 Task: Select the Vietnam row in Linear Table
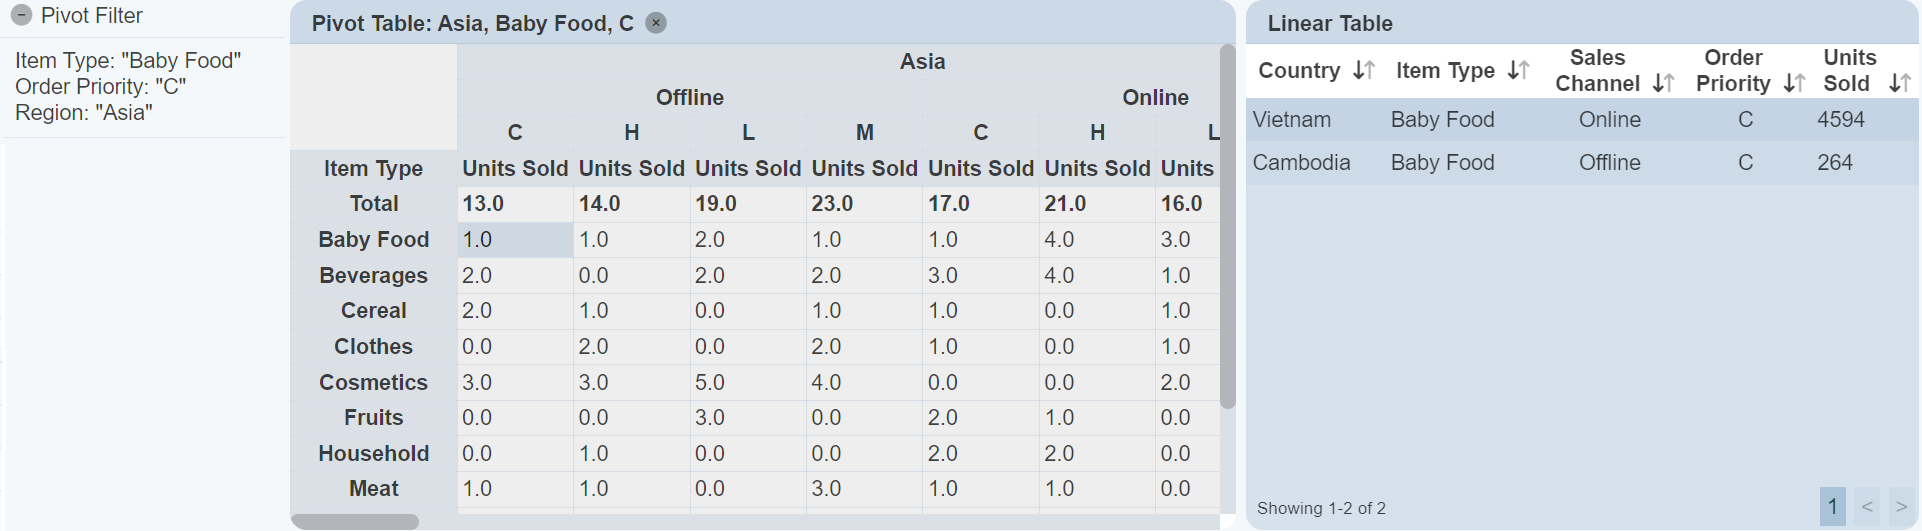tap(1580, 120)
